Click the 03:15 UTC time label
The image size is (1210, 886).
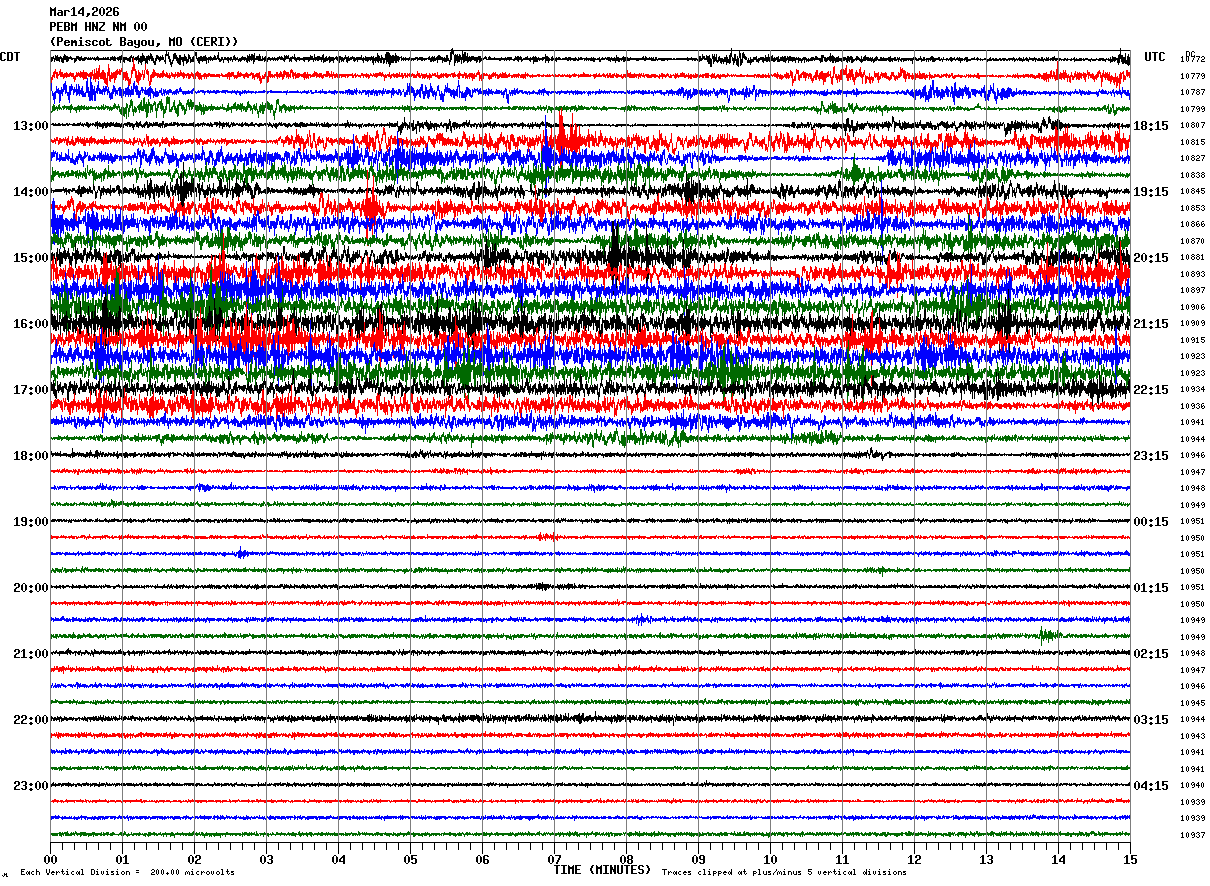pyautogui.click(x=1150, y=720)
